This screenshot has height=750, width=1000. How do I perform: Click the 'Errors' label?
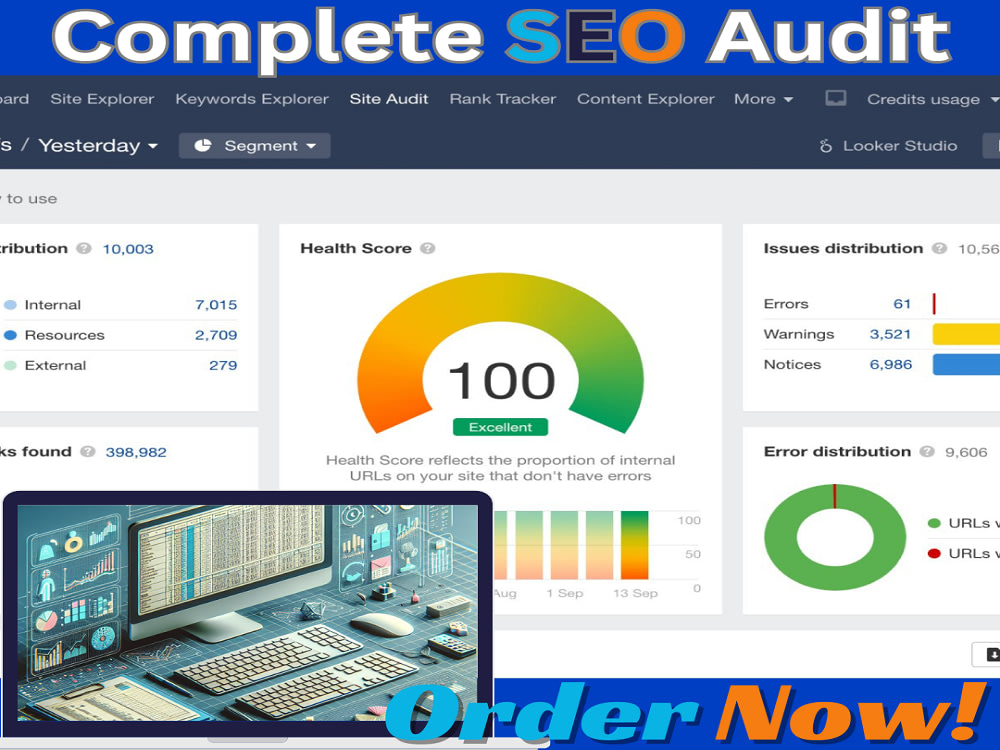click(x=786, y=304)
